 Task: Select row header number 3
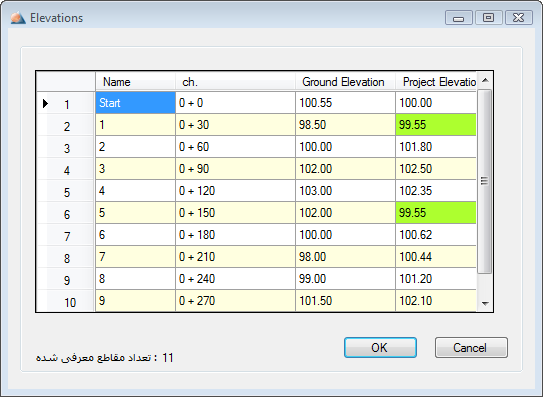coord(66,147)
